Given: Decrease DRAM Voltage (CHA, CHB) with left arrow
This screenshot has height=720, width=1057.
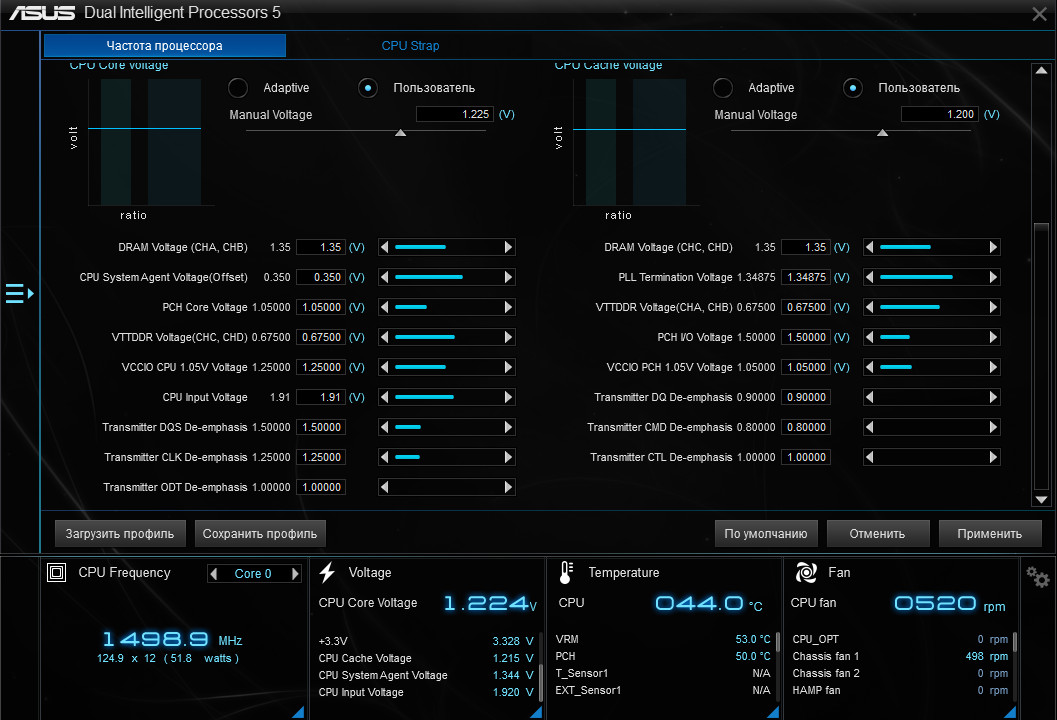Looking at the screenshot, I should click(384, 247).
